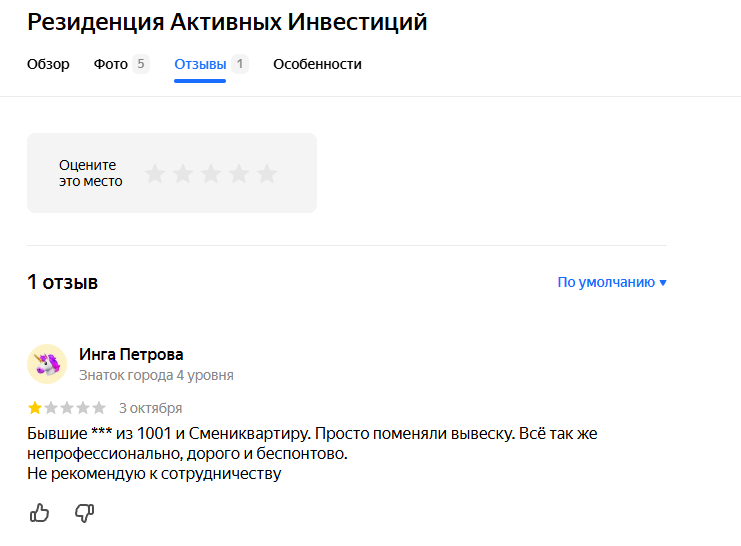Click the review date 3 октября
Image resolution: width=741 pixels, height=546 pixels.
[150, 408]
